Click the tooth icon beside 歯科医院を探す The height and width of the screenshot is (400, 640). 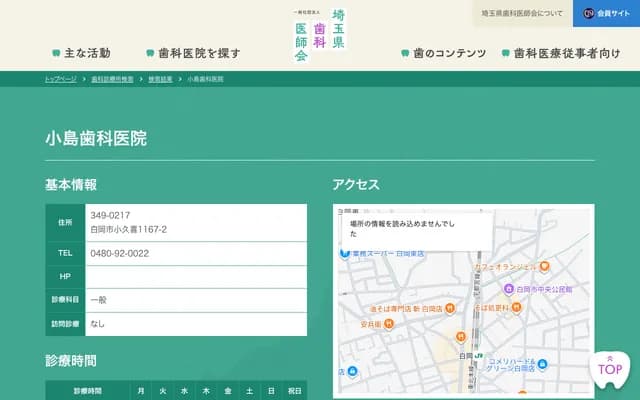(x=150, y=53)
